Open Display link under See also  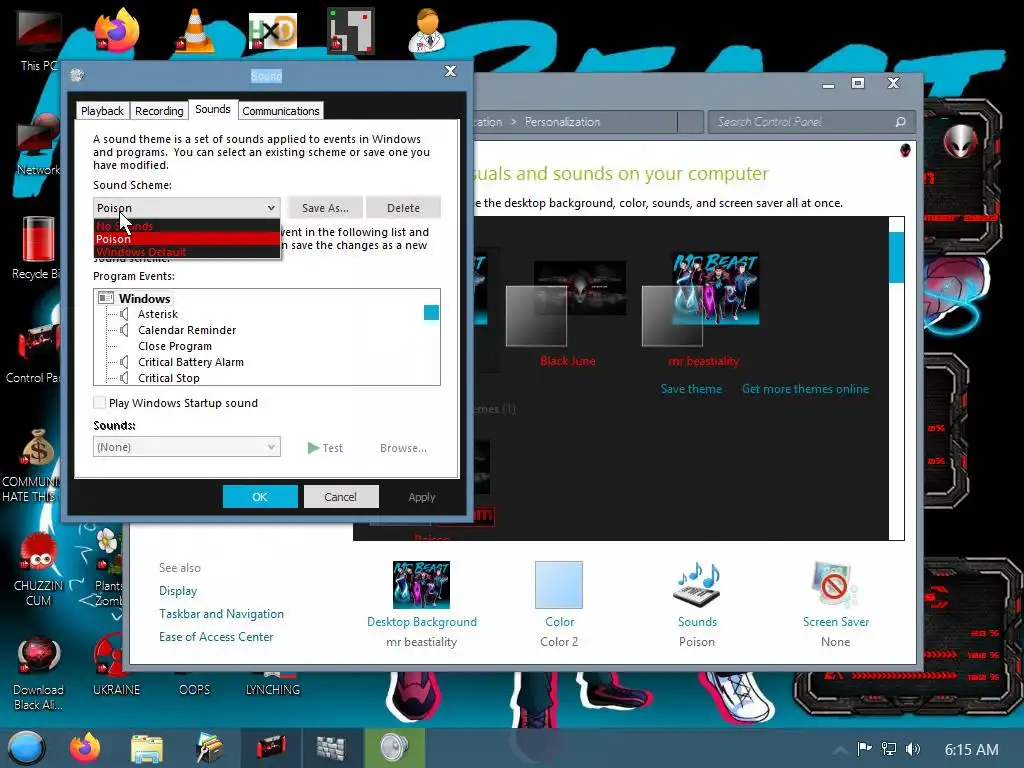tap(178, 590)
